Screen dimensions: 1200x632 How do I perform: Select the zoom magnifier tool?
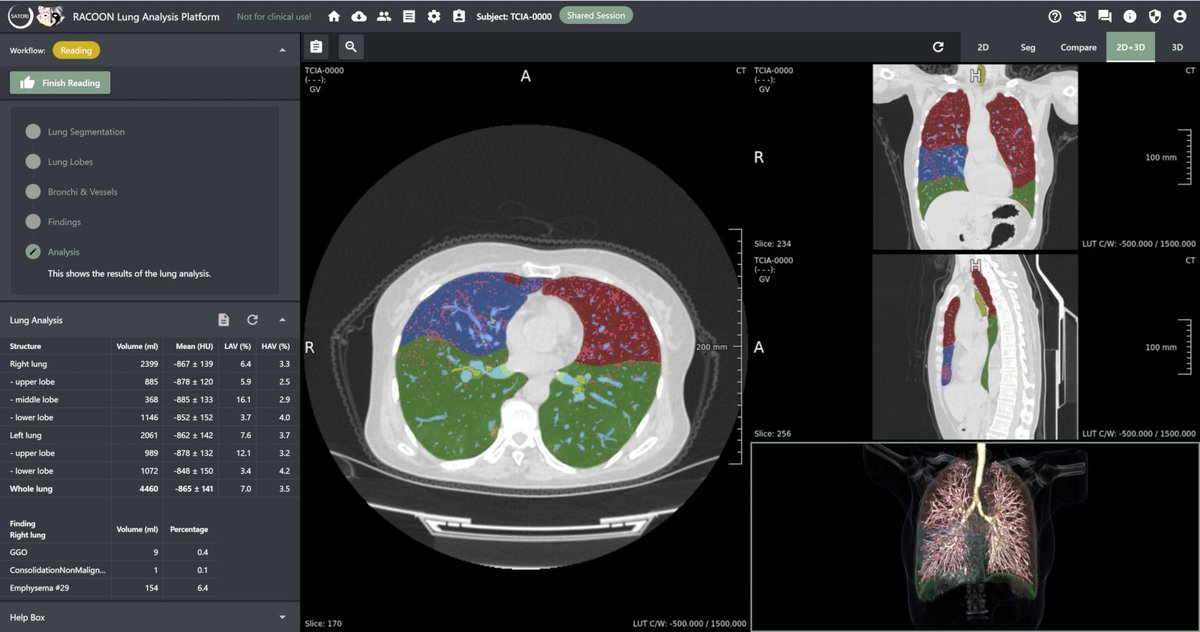click(350, 46)
